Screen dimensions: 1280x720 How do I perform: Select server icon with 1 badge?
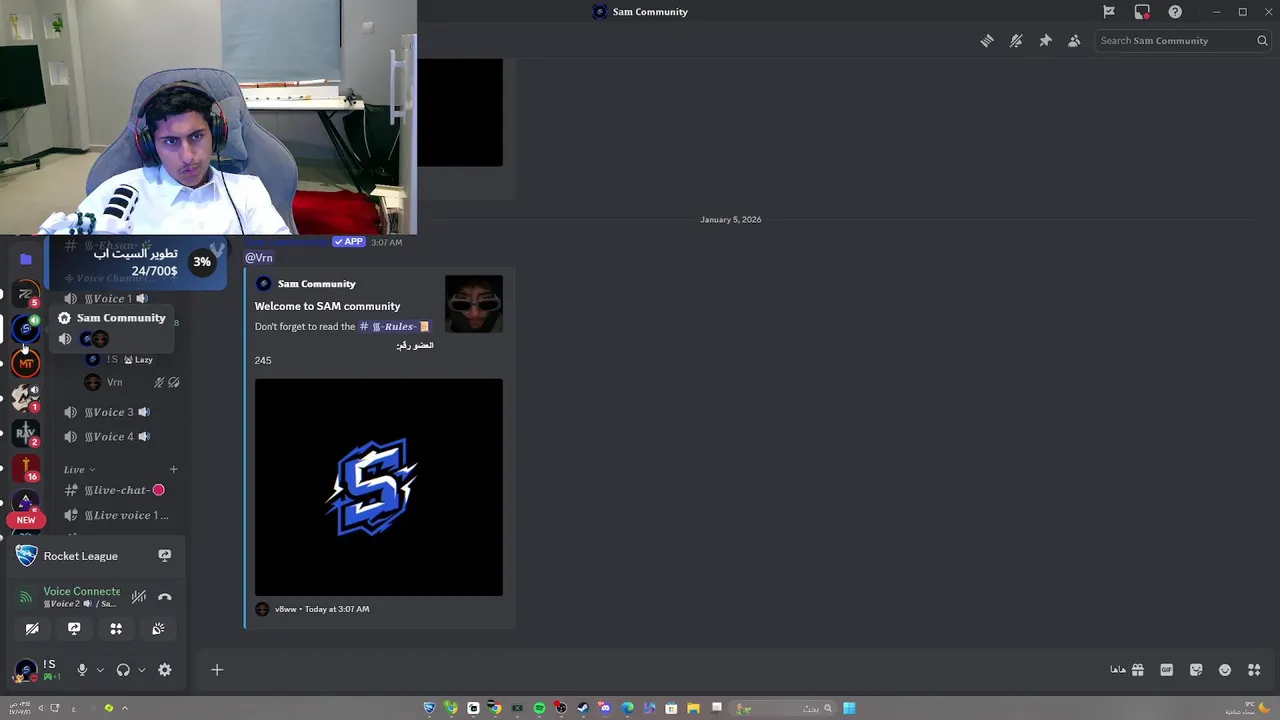(x=26, y=398)
